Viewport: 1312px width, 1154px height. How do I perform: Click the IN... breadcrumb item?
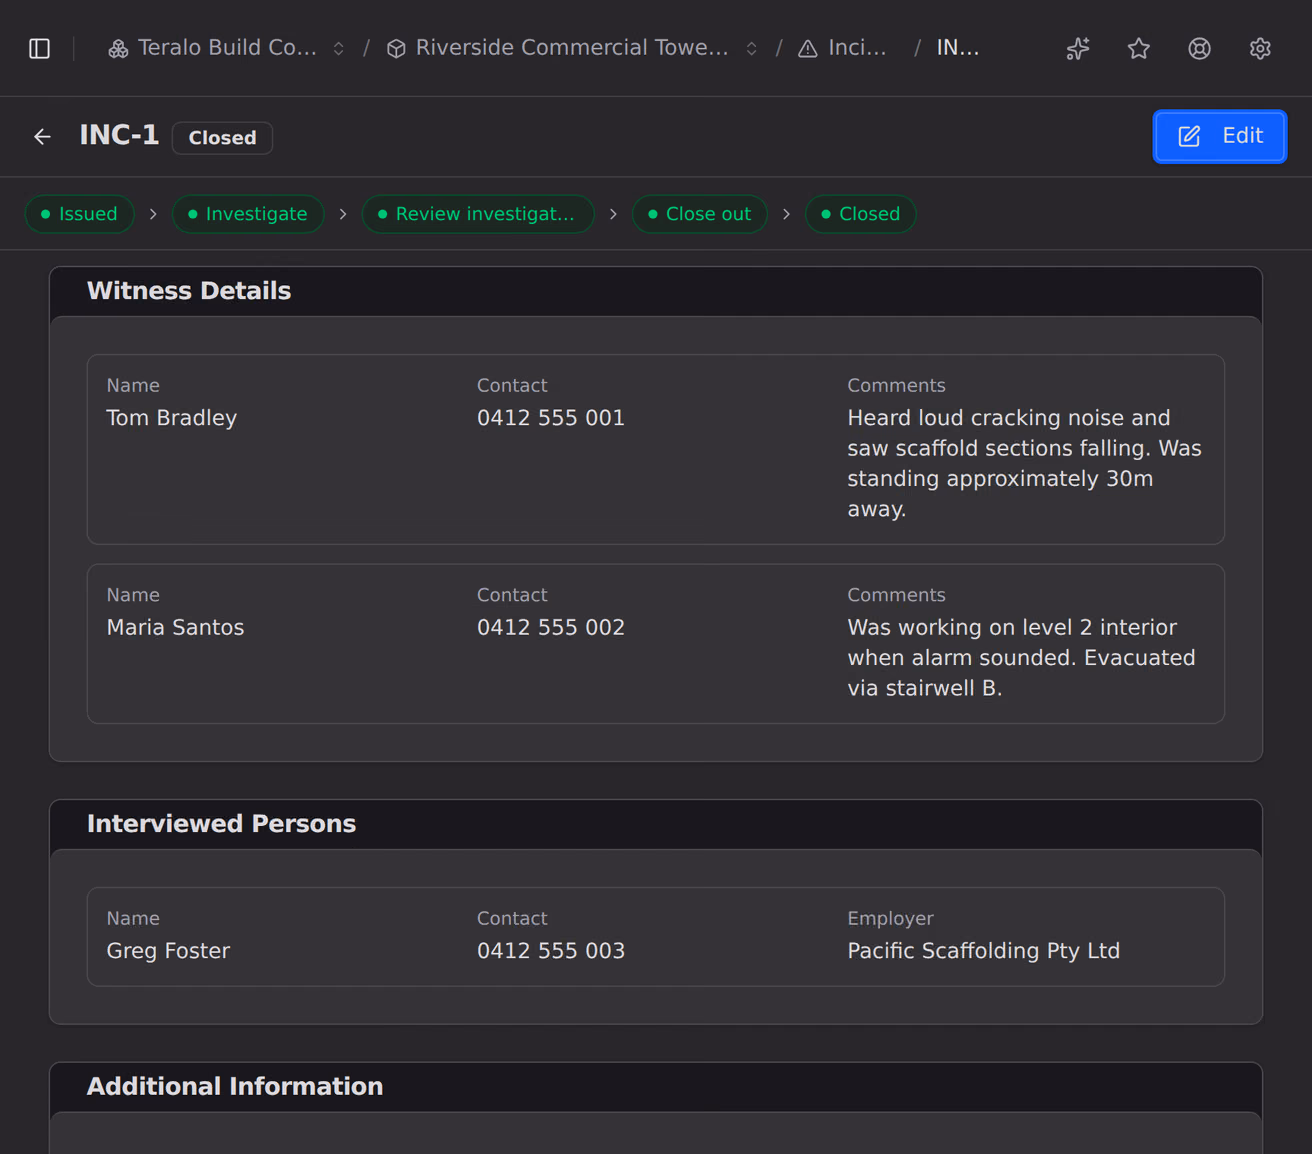coord(957,48)
